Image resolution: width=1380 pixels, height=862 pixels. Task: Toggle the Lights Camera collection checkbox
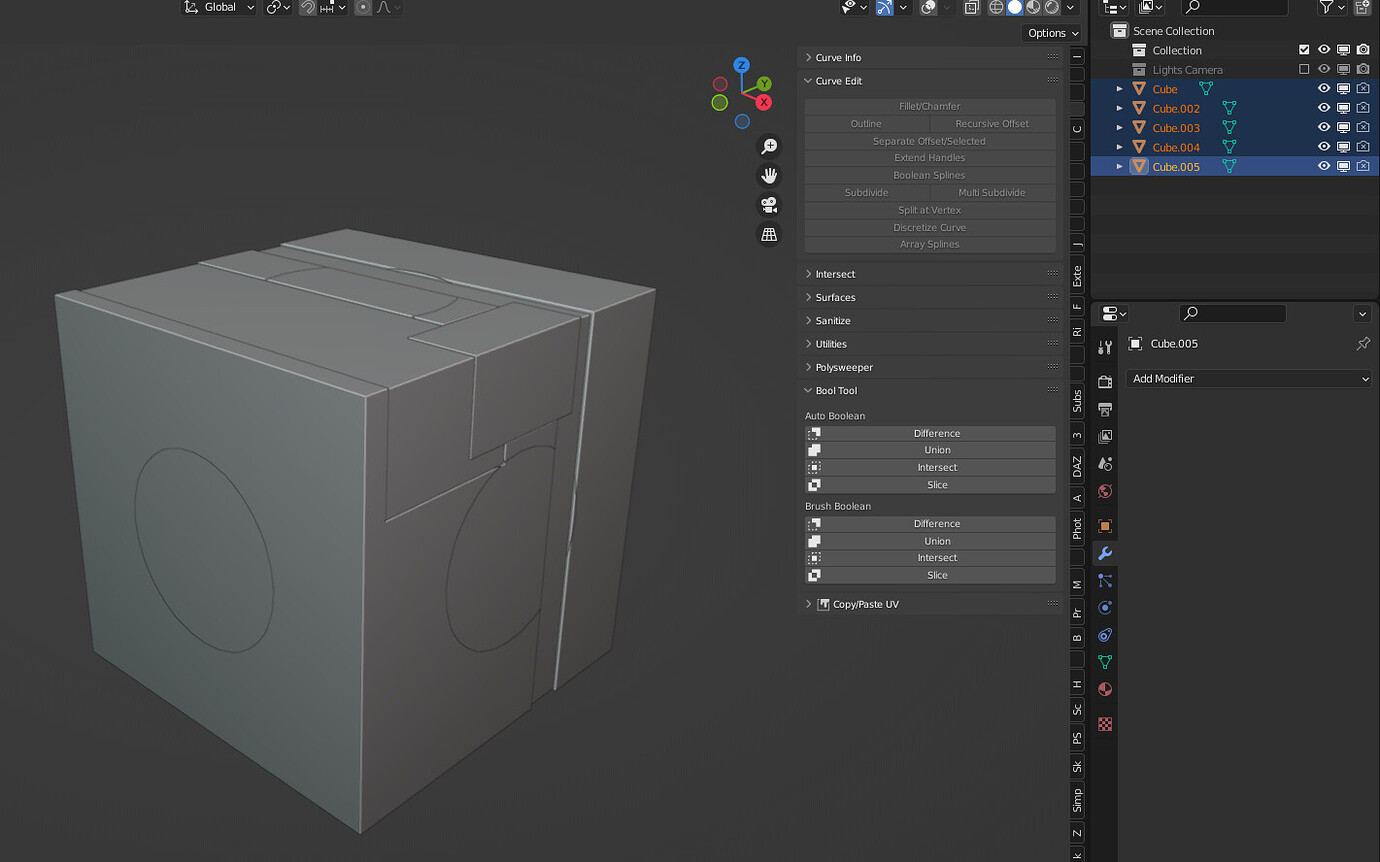point(1305,69)
